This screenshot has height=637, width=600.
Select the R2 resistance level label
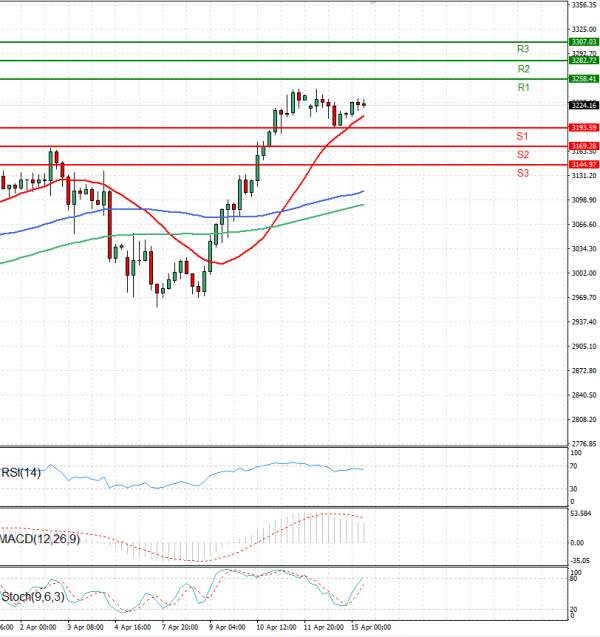pos(523,69)
